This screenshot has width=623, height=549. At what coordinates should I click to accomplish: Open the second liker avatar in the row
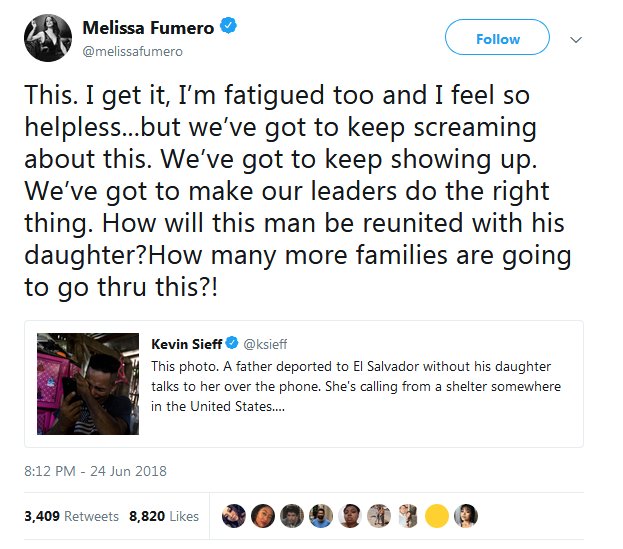coord(262,516)
